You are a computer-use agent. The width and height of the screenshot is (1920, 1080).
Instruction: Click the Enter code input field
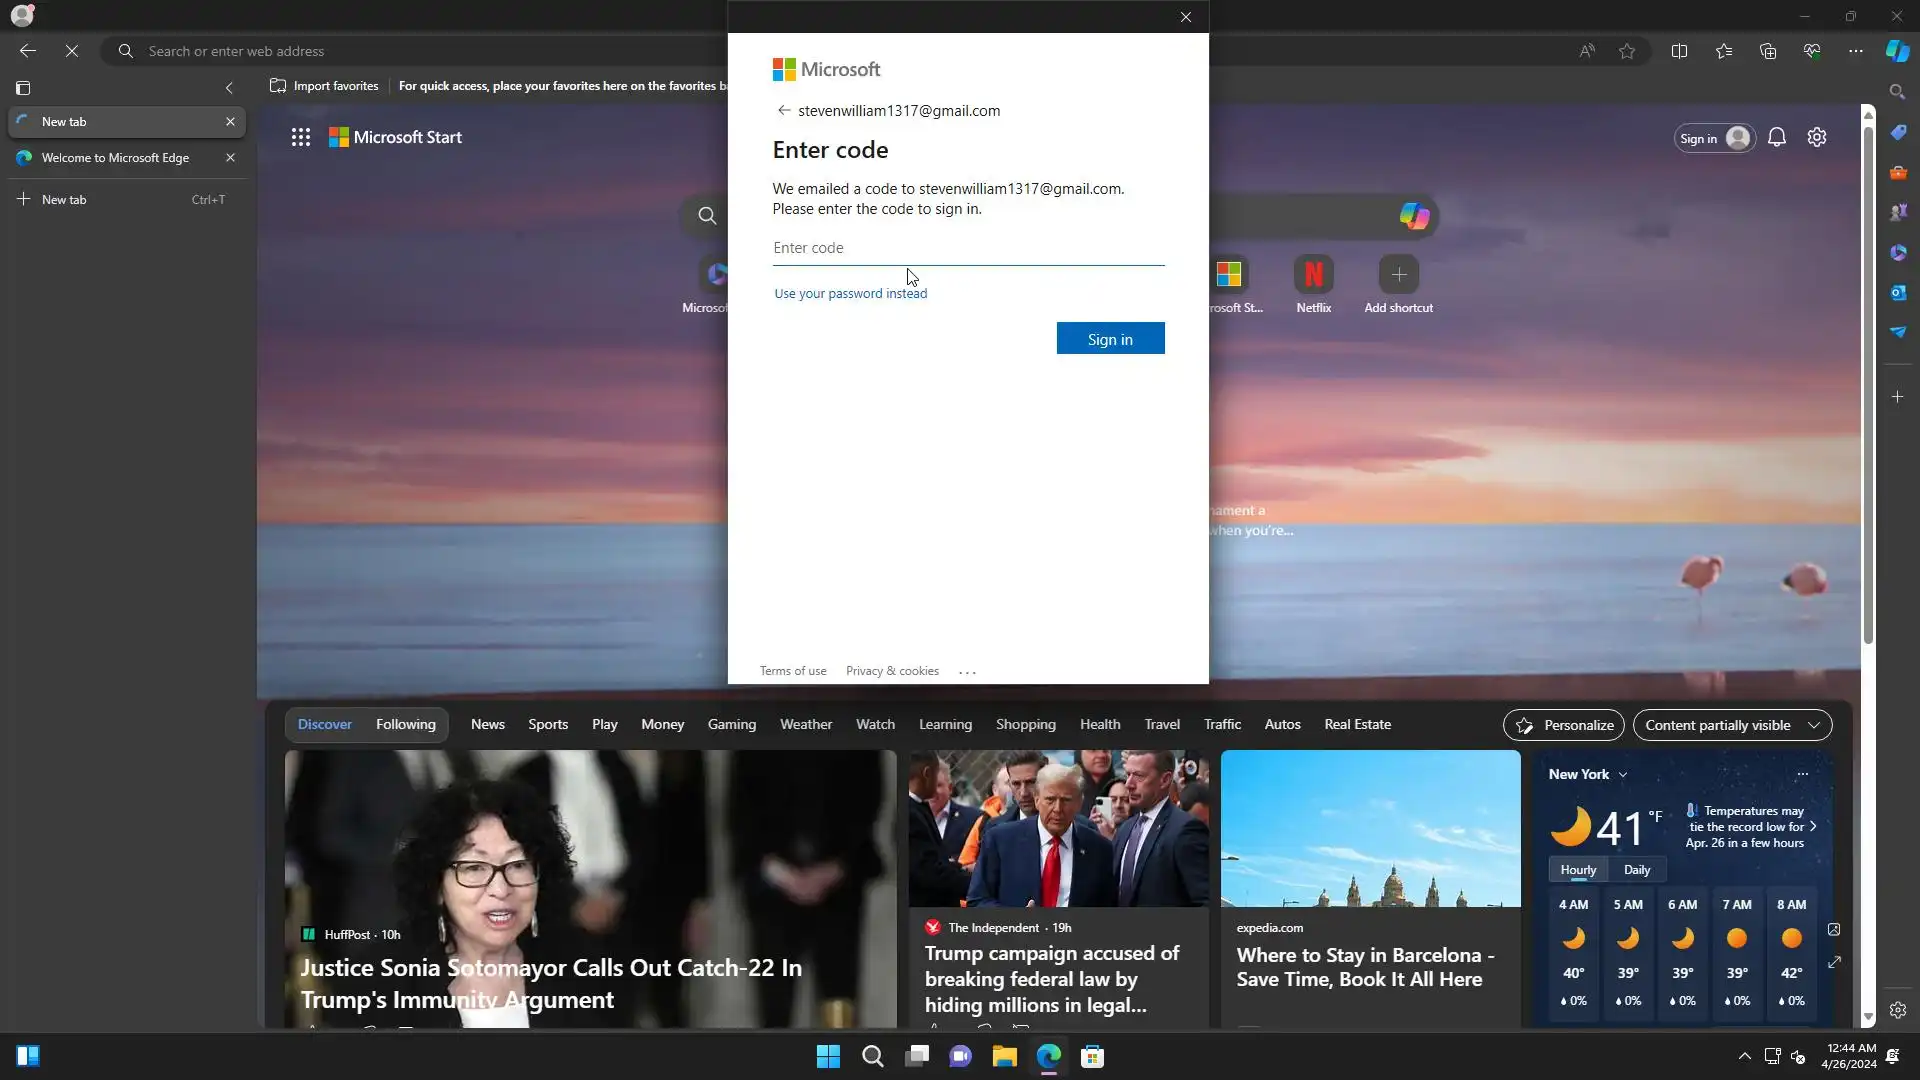coord(967,248)
